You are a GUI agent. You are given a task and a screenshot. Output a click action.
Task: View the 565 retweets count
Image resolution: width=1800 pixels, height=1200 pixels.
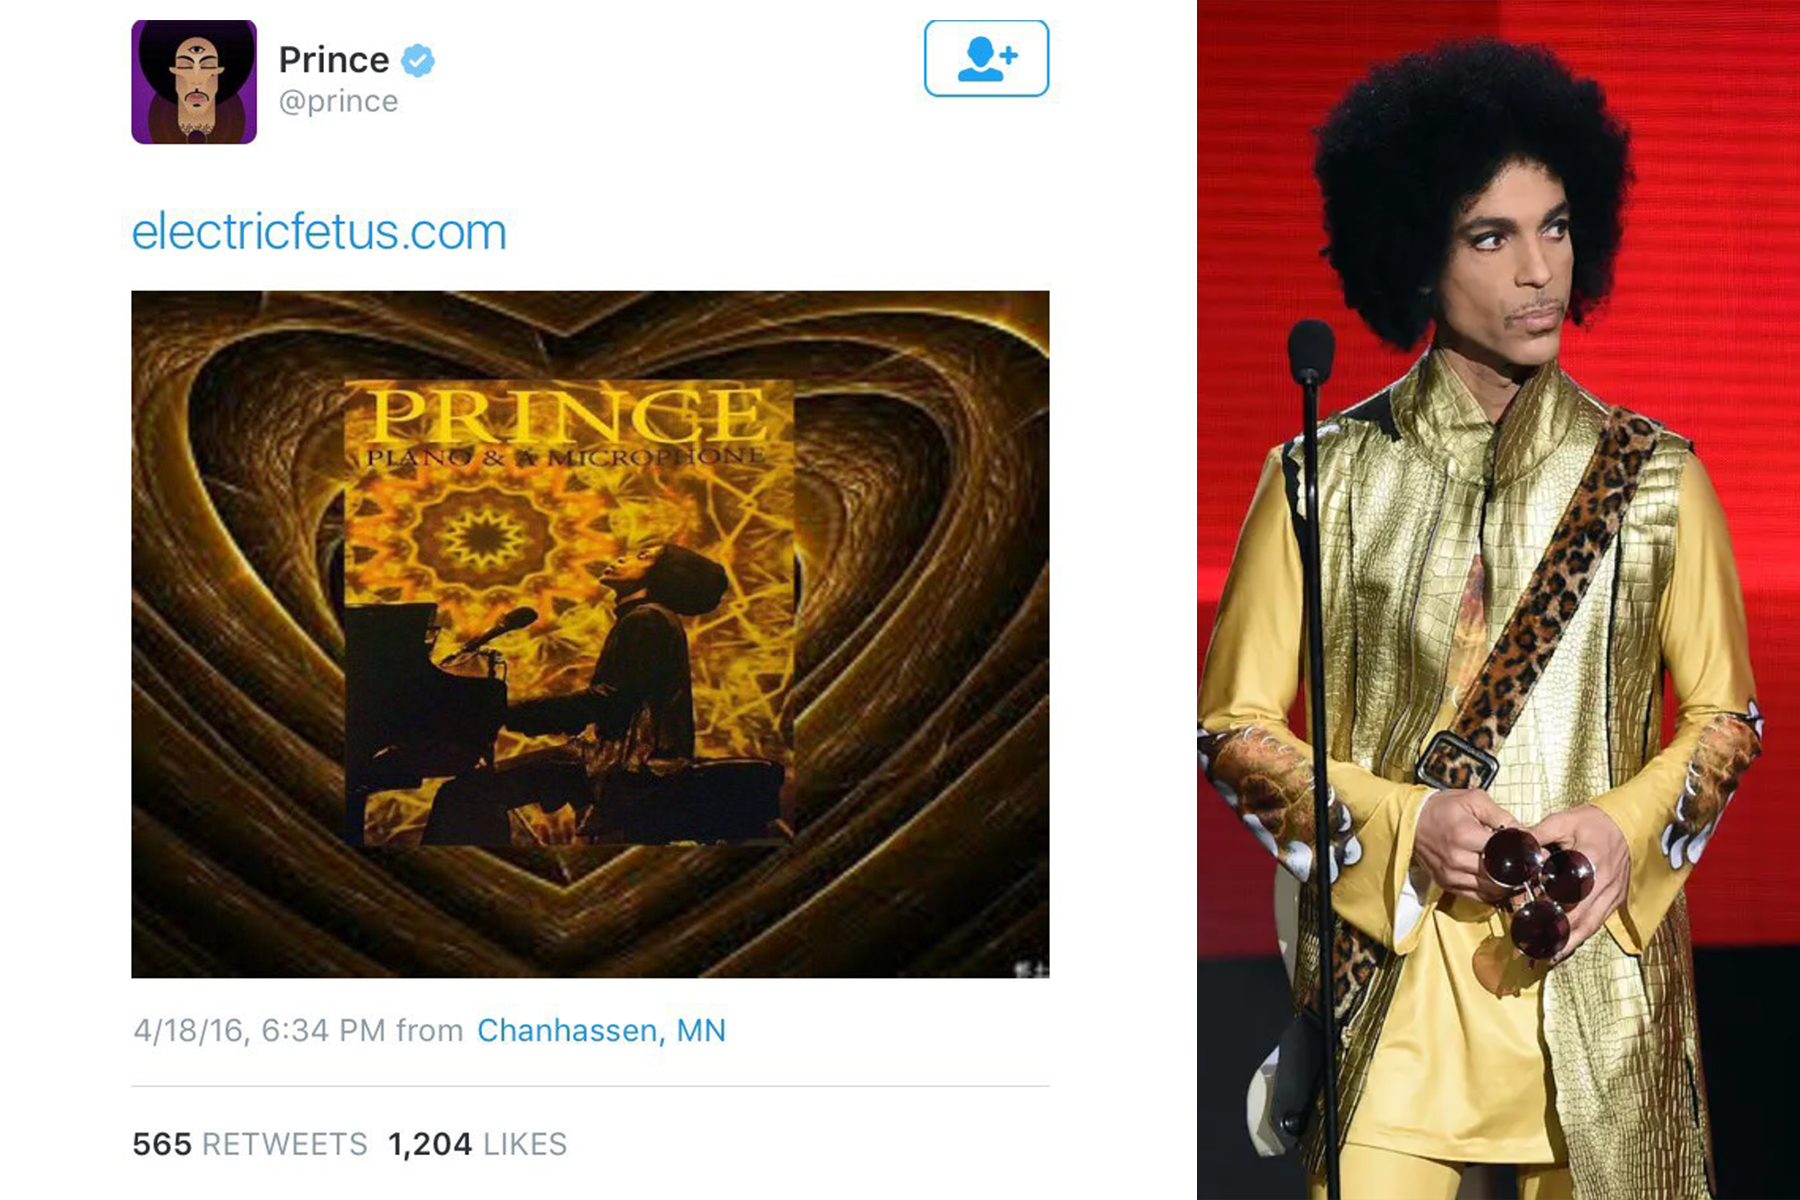pyautogui.click(x=161, y=1144)
